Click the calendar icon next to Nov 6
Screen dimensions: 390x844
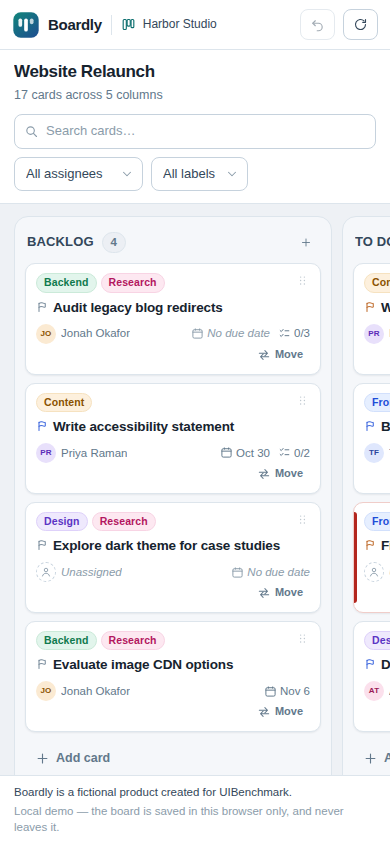(x=271, y=691)
